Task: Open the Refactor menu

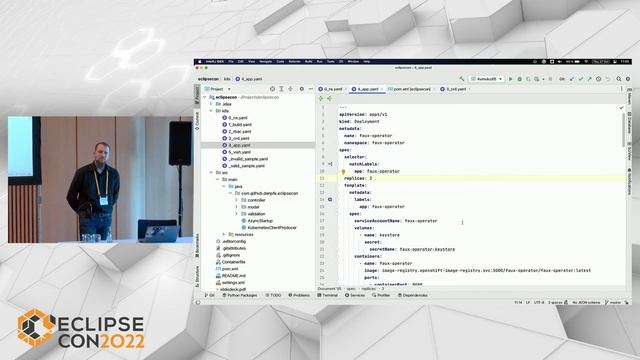Action: (294, 62)
